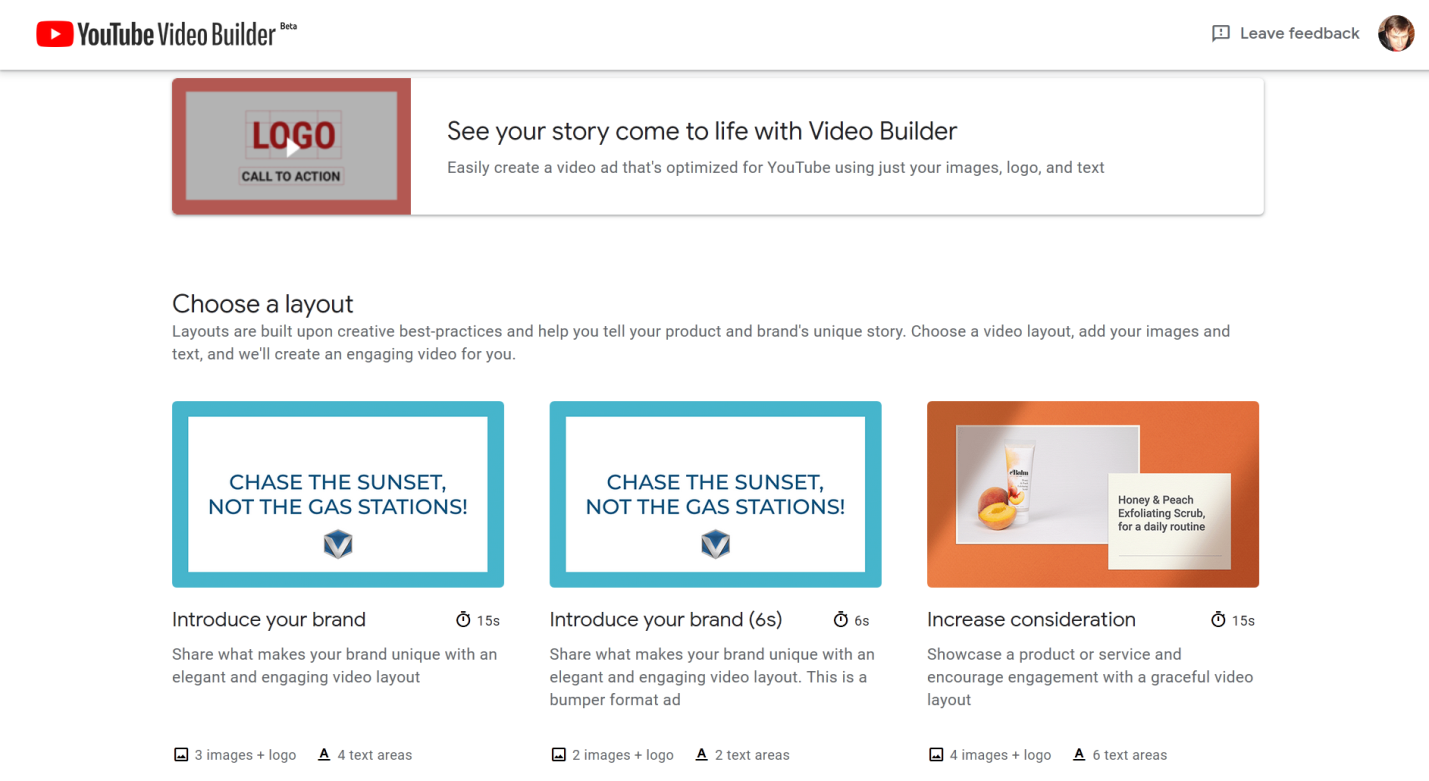Image resolution: width=1429 pixels, height=781 pixels.
Task: Click the 15s duration icon on Introduce your brand
Action: [462, 620]
